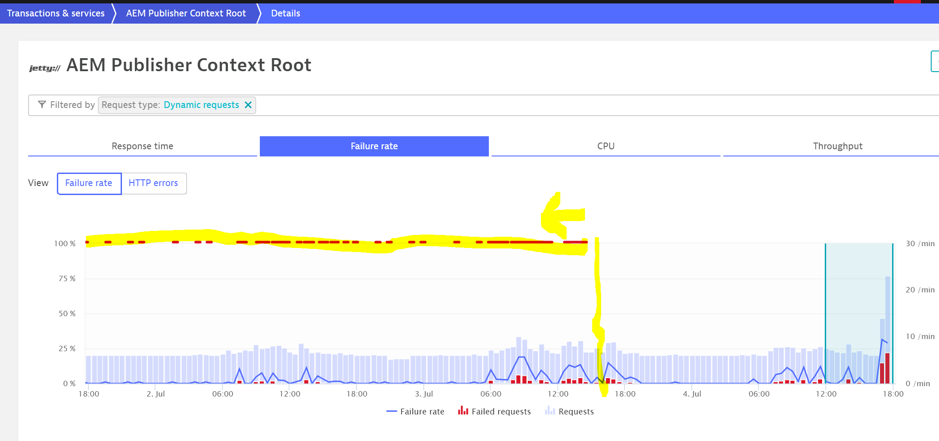Click the 2. Jul date axis label
Viewport: 939px width, 441px height.
tap(156, 394)
